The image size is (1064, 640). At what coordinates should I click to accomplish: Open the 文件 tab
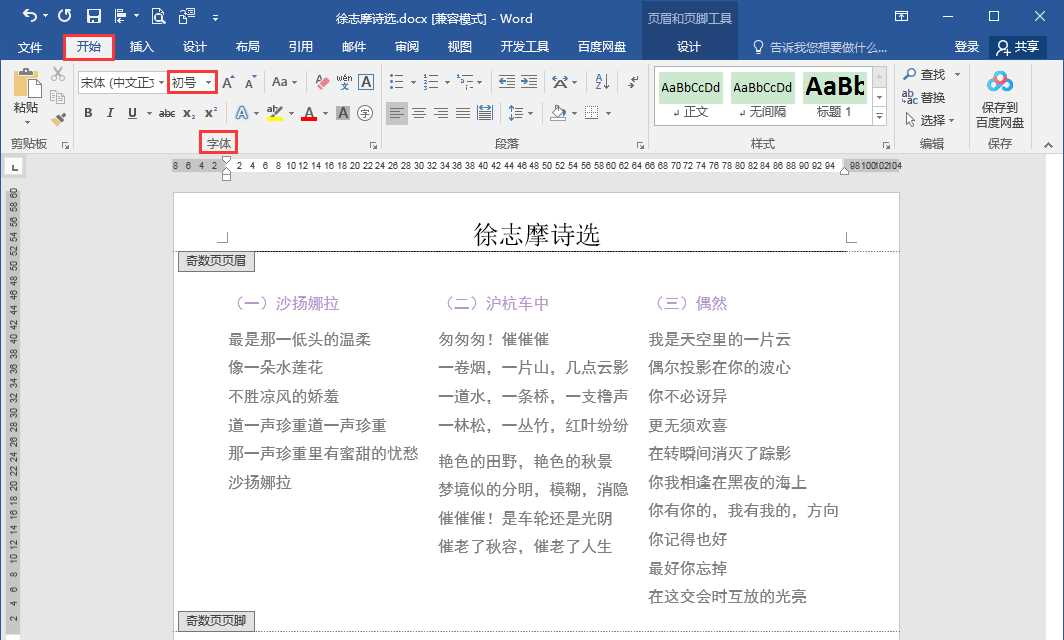tap(30, 47)
